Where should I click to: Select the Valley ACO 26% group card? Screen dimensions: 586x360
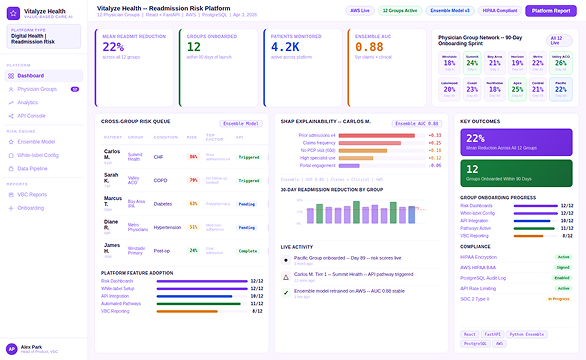coord(561,63)
